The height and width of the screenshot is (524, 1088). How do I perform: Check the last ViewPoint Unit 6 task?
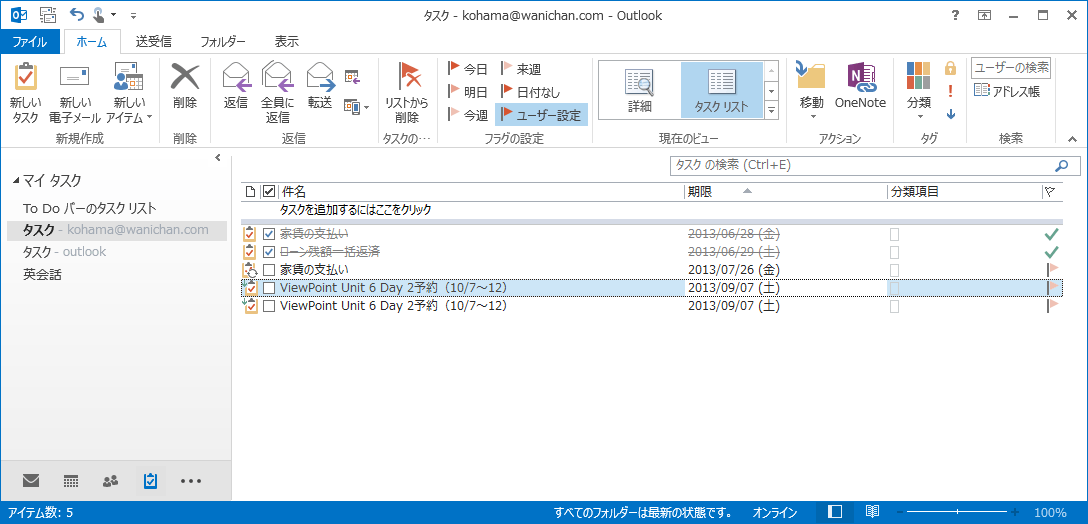(x=269, y=305)
